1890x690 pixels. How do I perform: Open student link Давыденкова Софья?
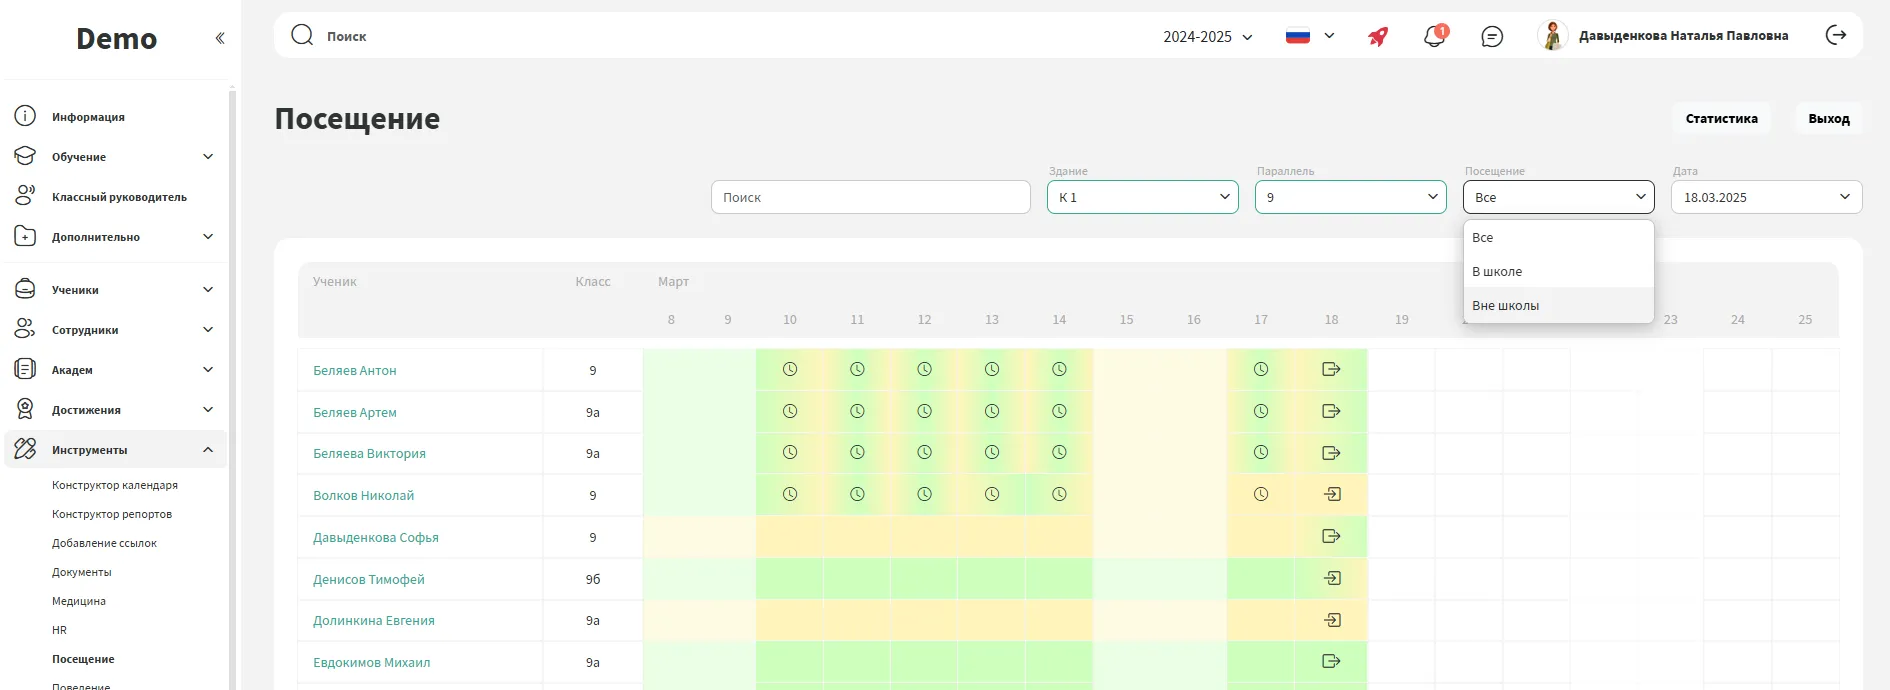pos(376,538)
